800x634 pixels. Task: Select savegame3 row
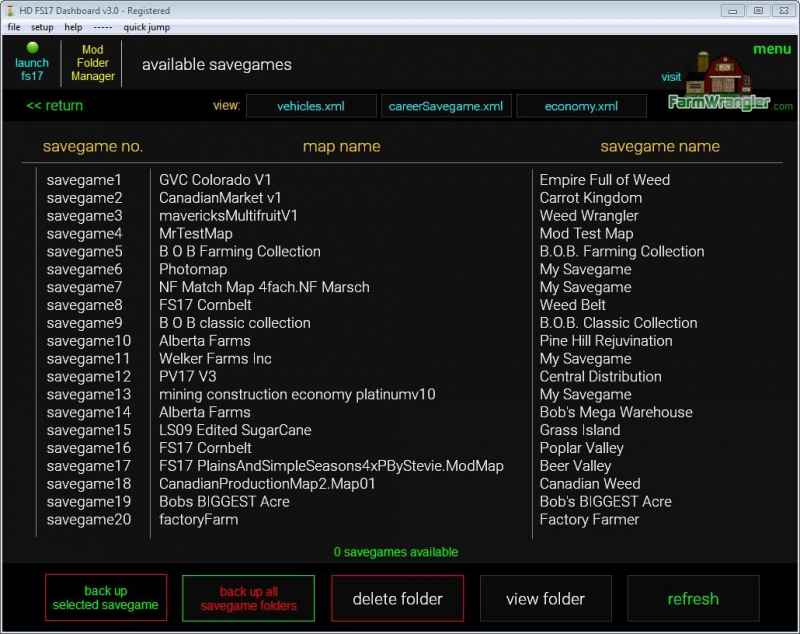84,216
